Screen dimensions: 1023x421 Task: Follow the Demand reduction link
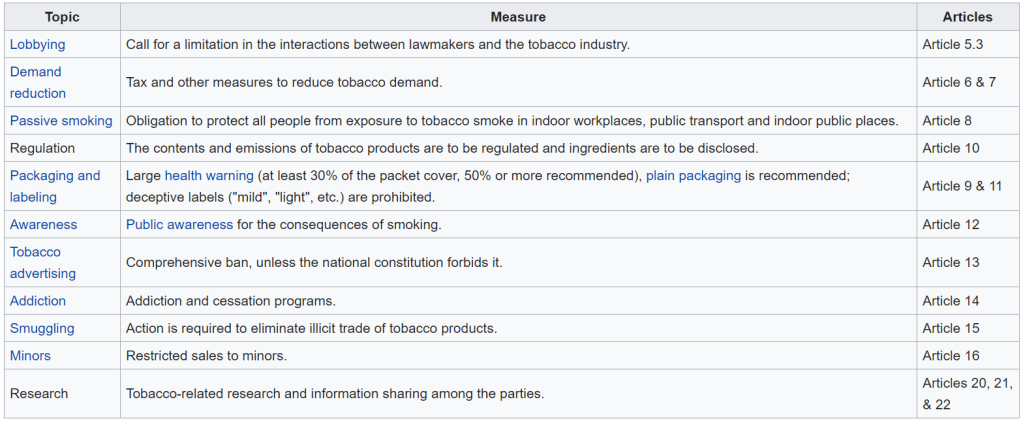(x=37, y=82)
